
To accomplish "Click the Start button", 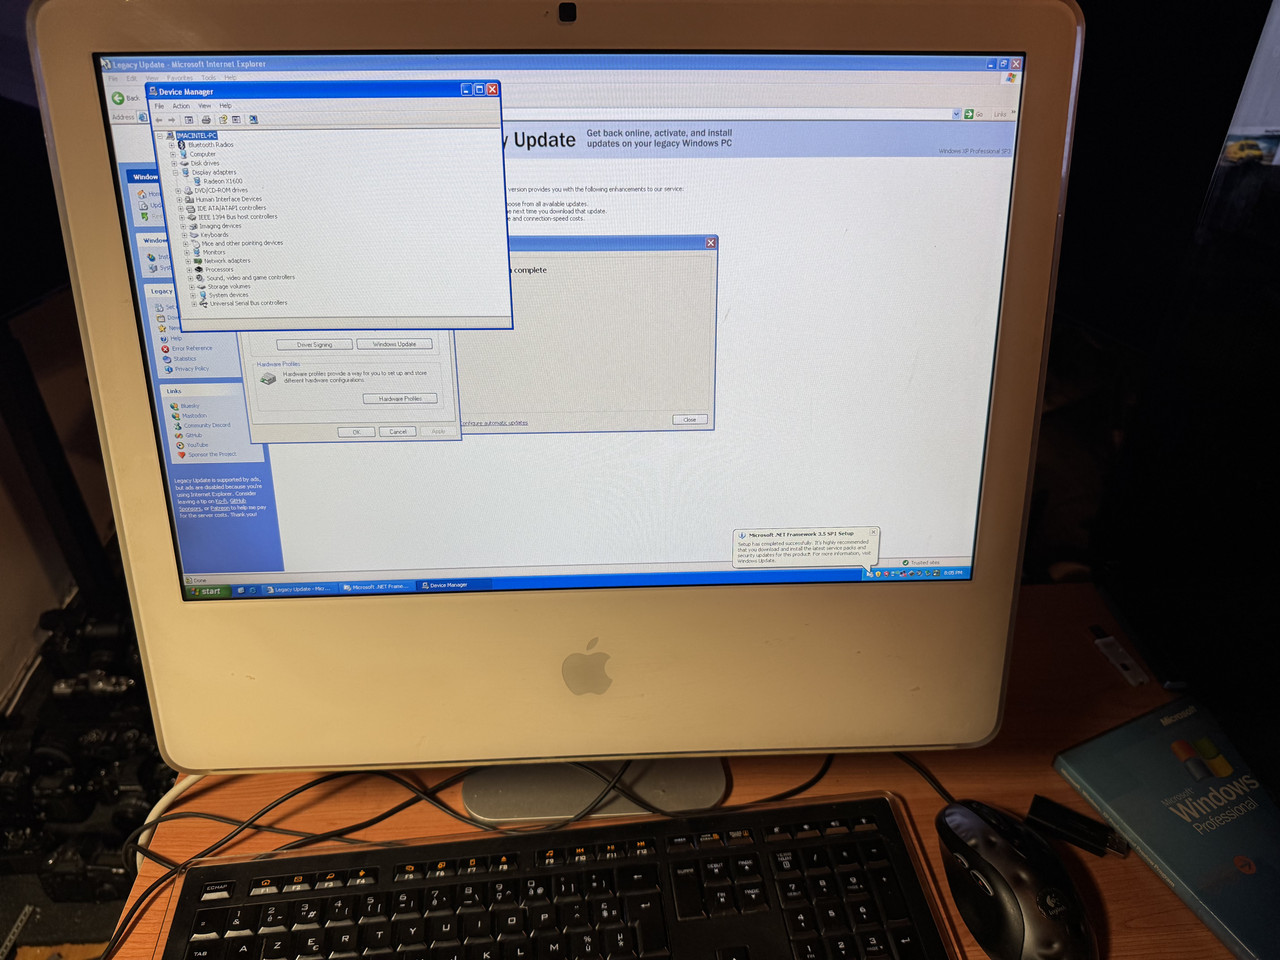I will click(209, 591).
